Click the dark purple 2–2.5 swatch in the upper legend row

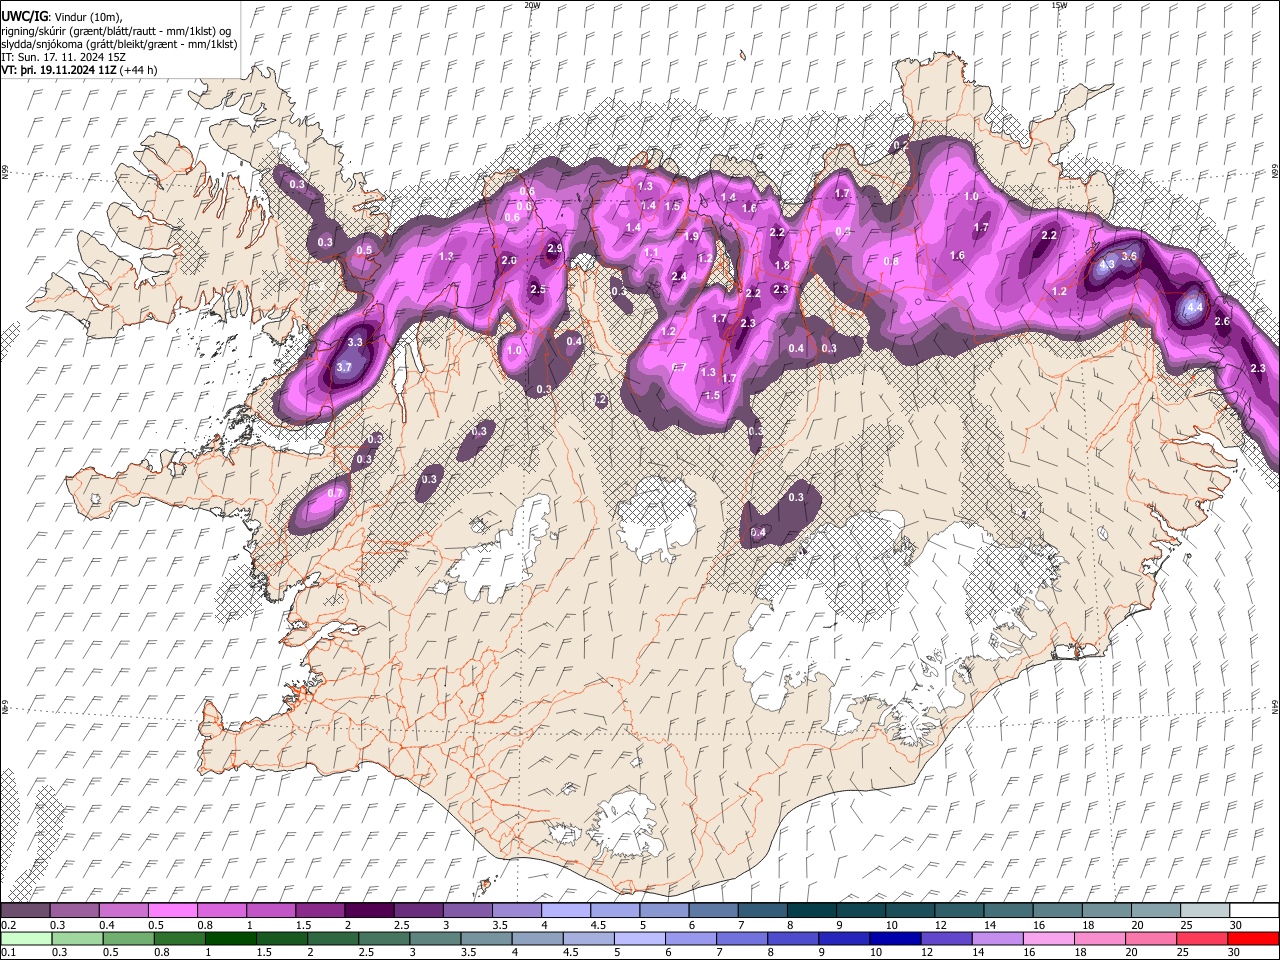pyautogui.click(x=369, y=911)
